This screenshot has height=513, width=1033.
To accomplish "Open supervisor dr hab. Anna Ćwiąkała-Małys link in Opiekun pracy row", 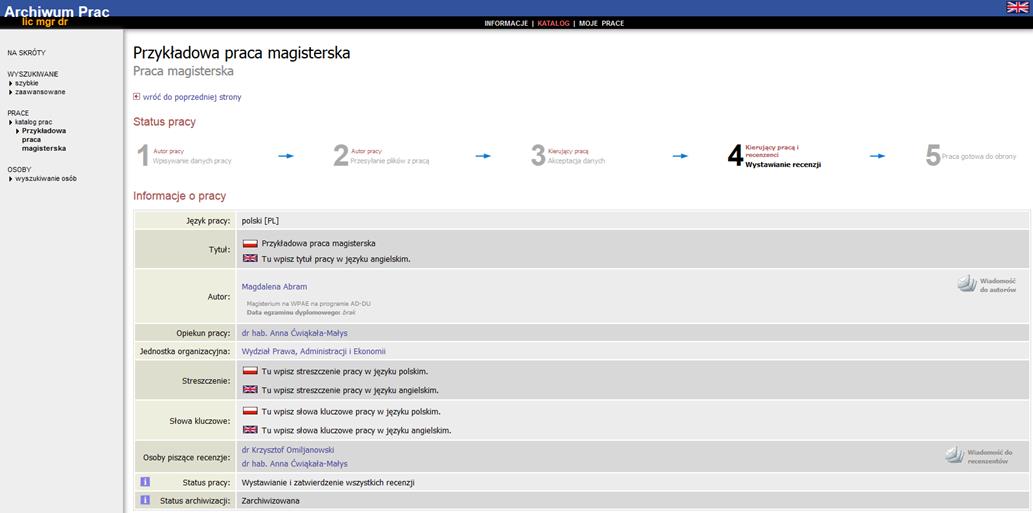I will pyautogui.click(x=294, y=333).
